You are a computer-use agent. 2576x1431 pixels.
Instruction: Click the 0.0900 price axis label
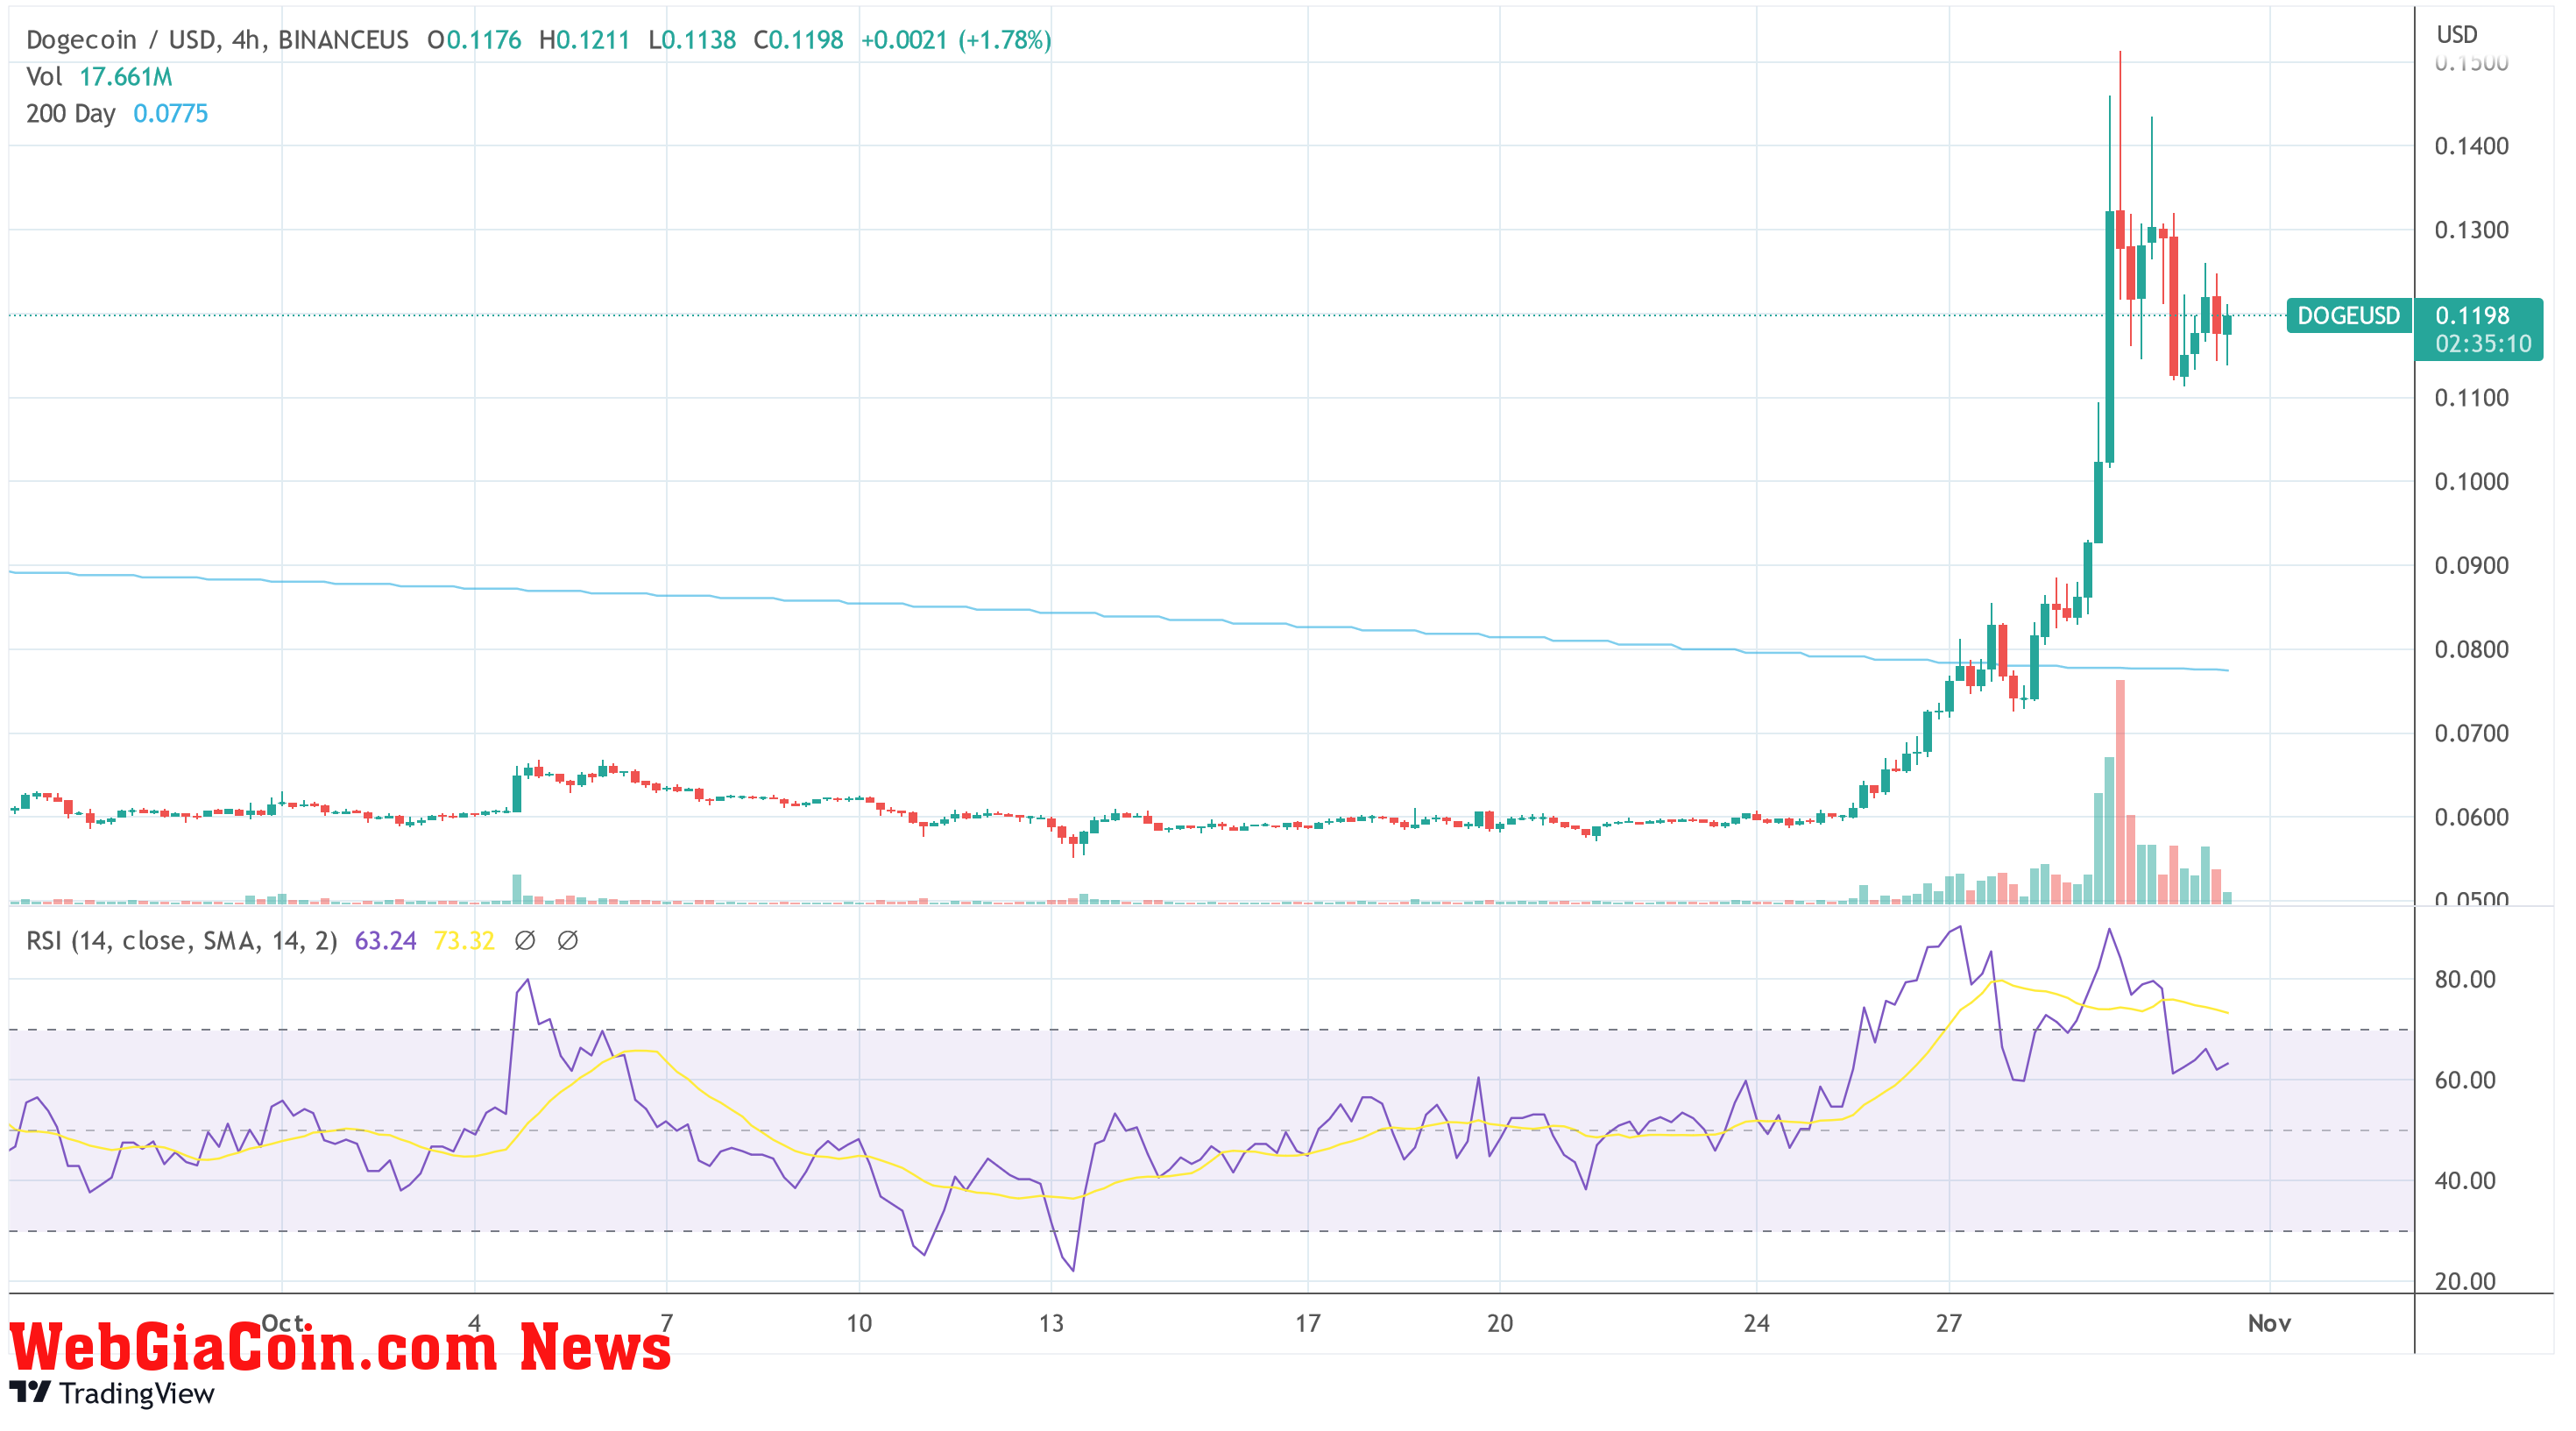[2471, 566]
